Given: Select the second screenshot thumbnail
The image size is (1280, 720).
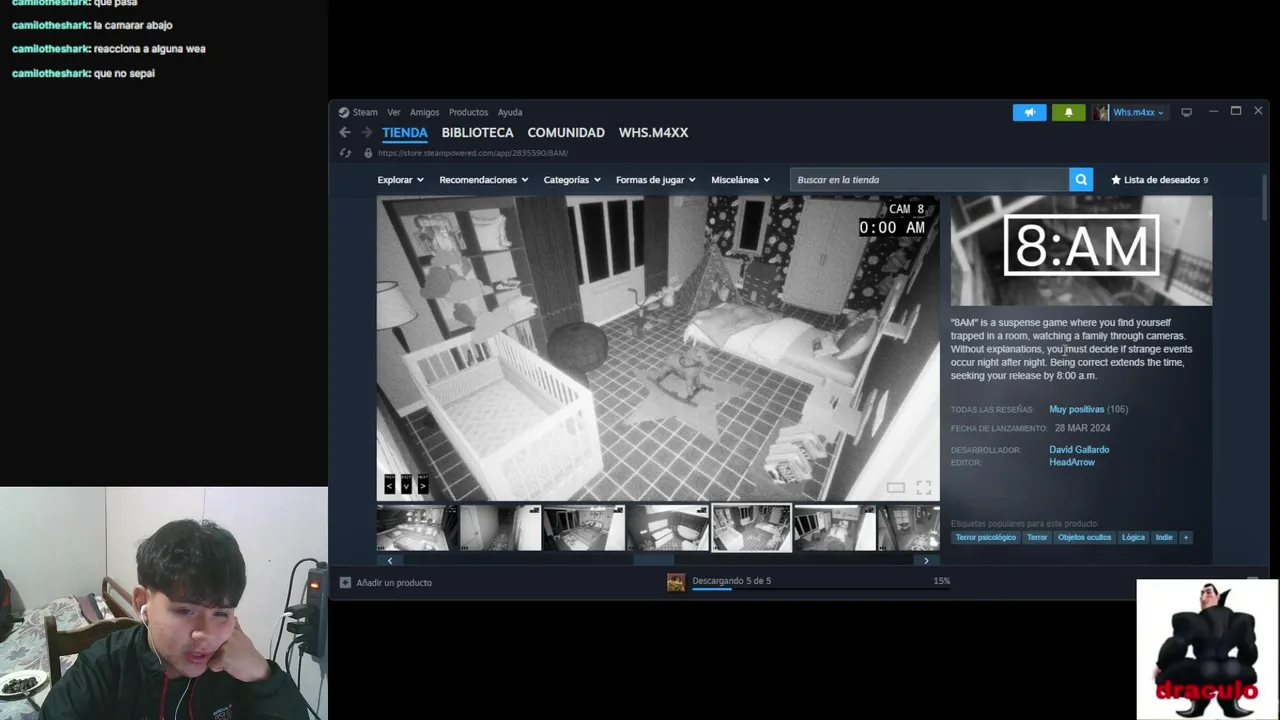Looking at the screenshot, I should (x=500, y=528).
